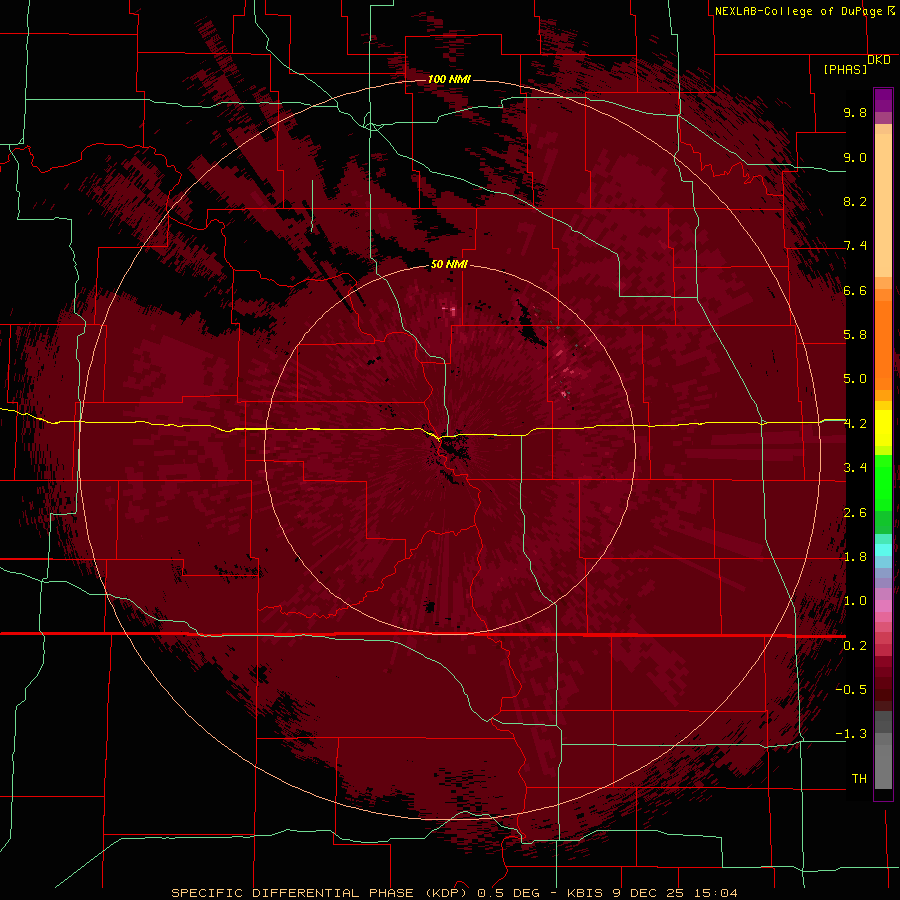The image size is (900, 900).
Task: Click the "DKD" label above the legend
Action: tap(879, 60)
